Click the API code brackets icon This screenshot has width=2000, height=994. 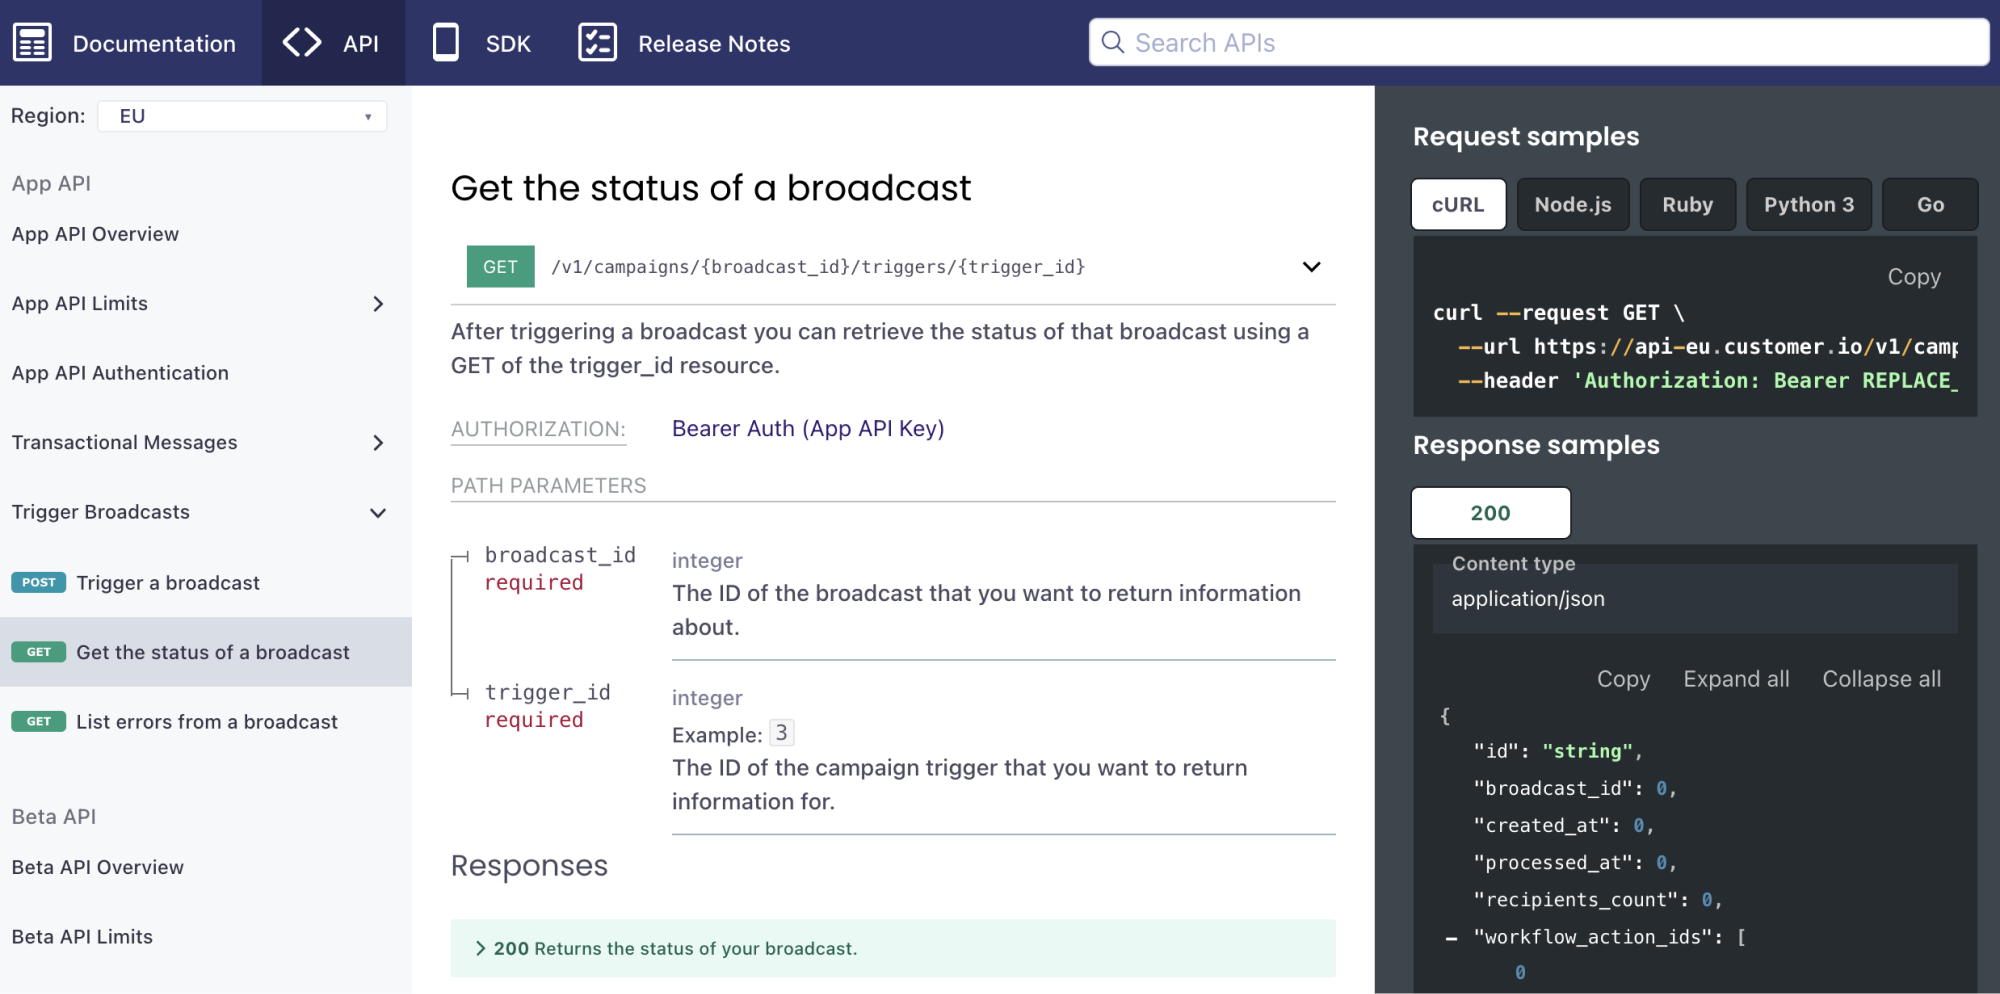click(x=302, y=43)
